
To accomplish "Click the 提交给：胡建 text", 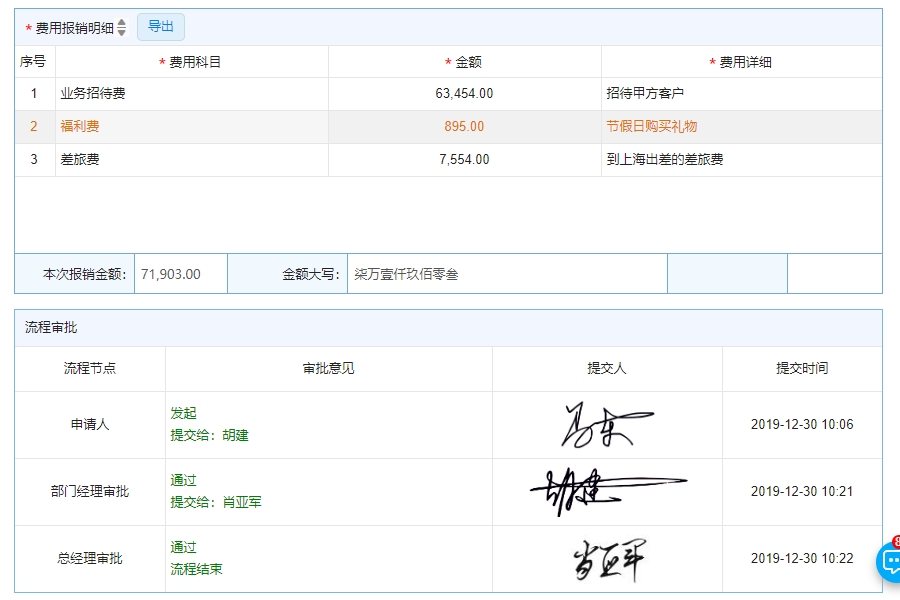I will point(210,436).
